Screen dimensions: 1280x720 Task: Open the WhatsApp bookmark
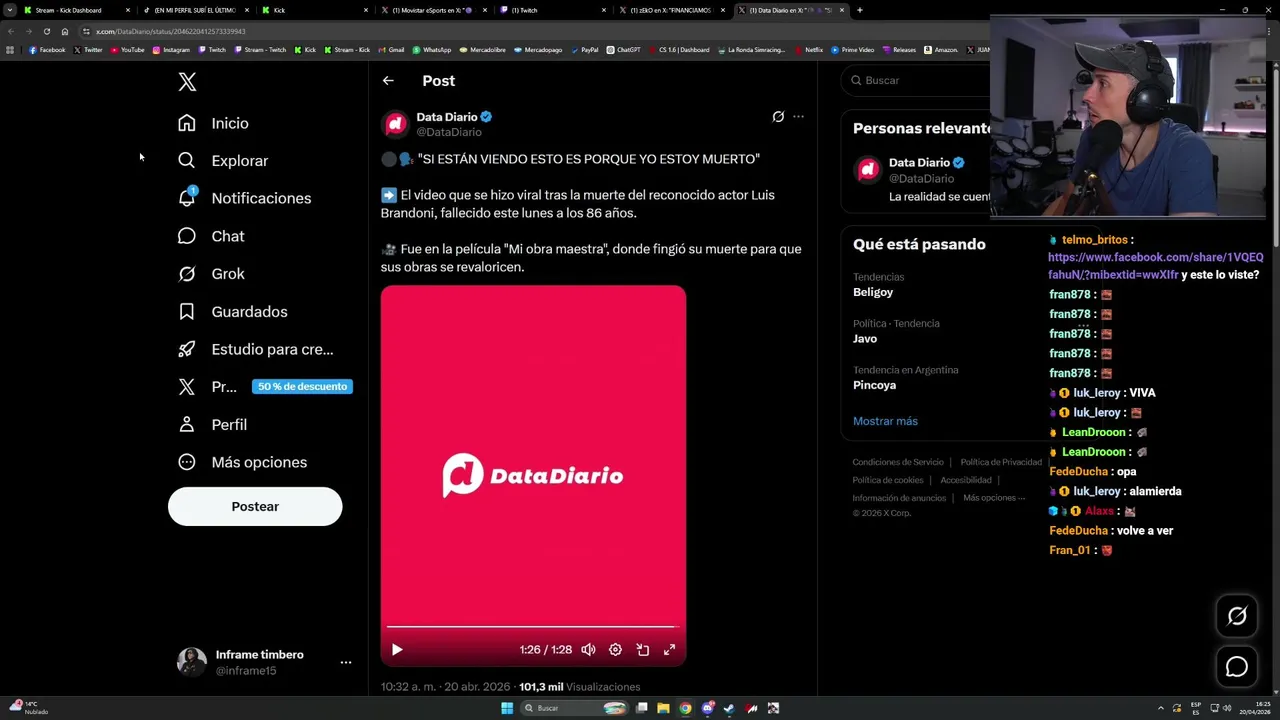[431, 50]
